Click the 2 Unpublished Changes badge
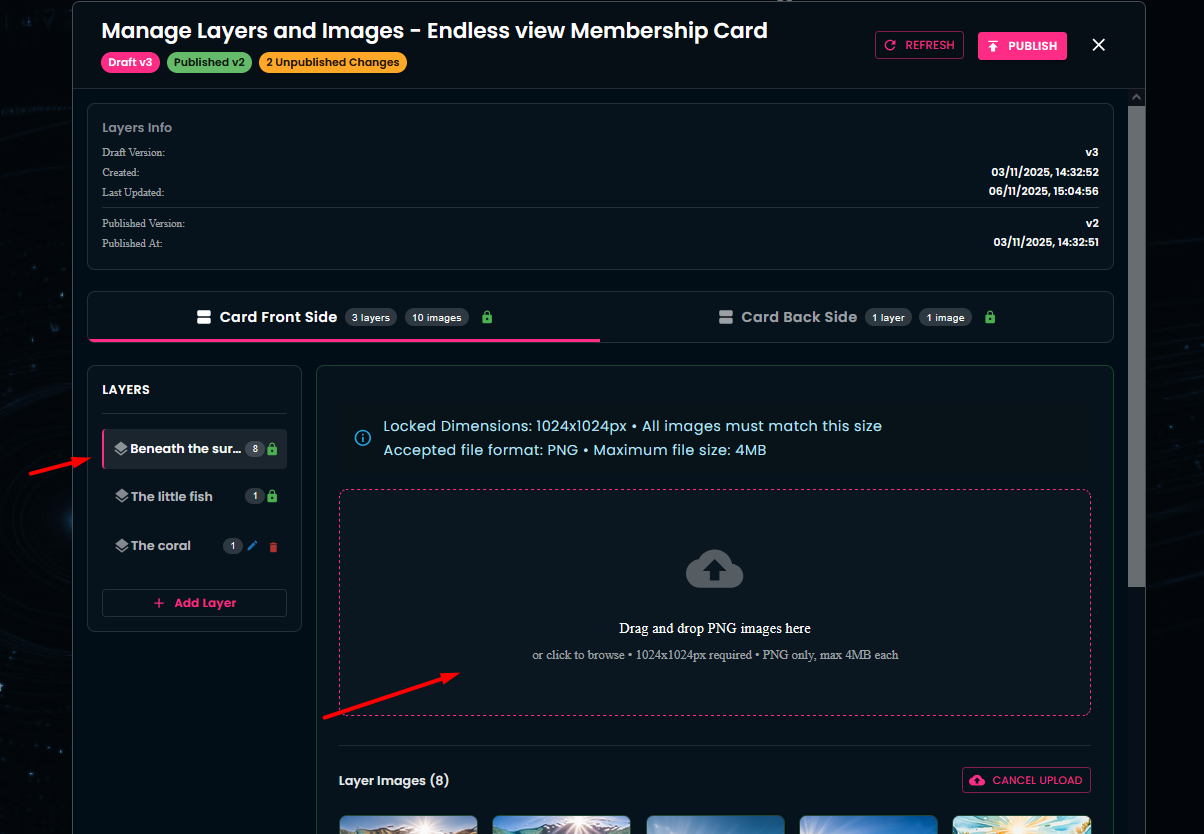Image resolution: width=1204 pixels, height=834 pixels. [333, 62]
